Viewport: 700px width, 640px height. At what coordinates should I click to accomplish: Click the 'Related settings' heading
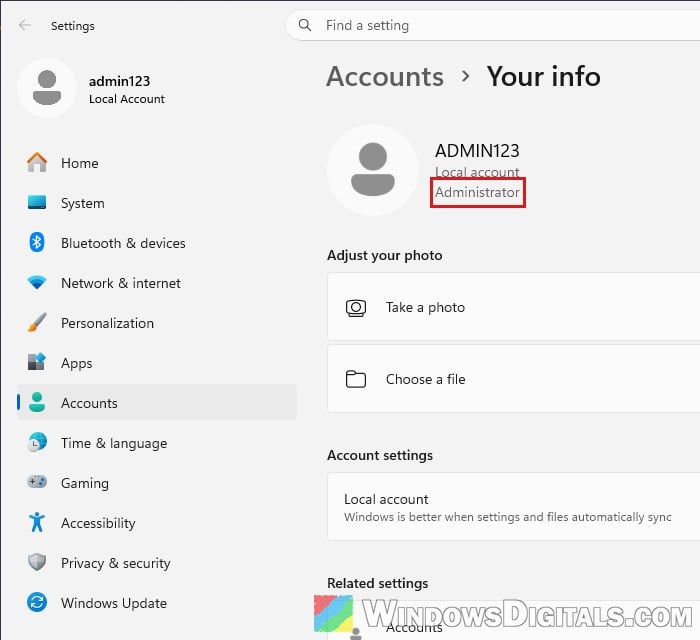(x=378, y=583)
